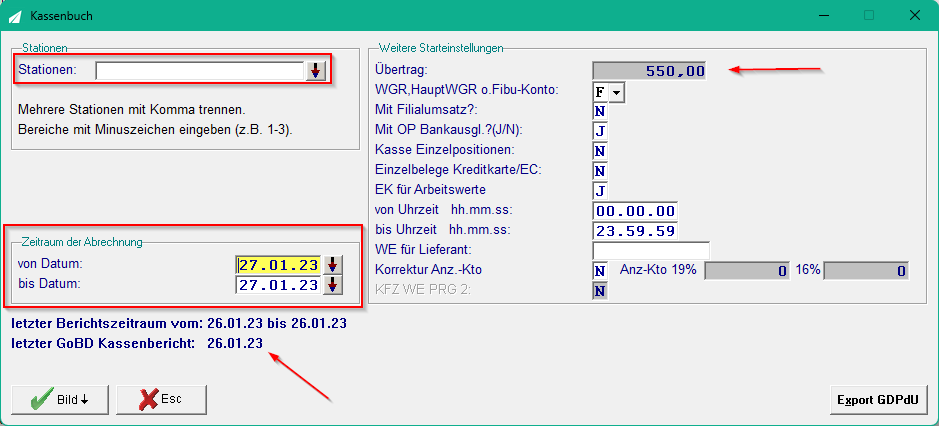Click the bis Uhrzeit time field
The height and width of the screenshot is (426, 939).
pyautogui.click(x=635, y=231)
